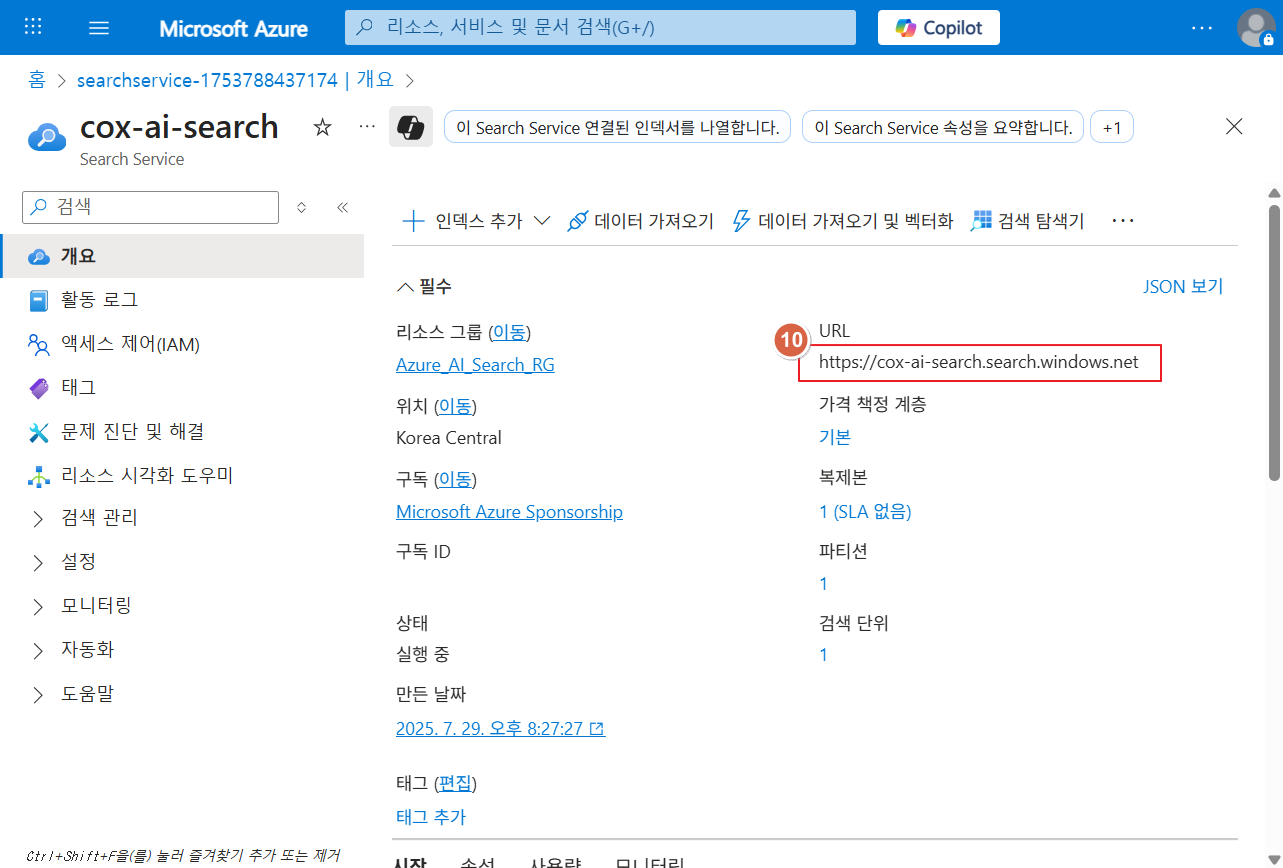This screenshot has width=1283, height=868.
Task: Open more options ellipsis next to the title
Action: pyautogui.click(x=367, y=127)
